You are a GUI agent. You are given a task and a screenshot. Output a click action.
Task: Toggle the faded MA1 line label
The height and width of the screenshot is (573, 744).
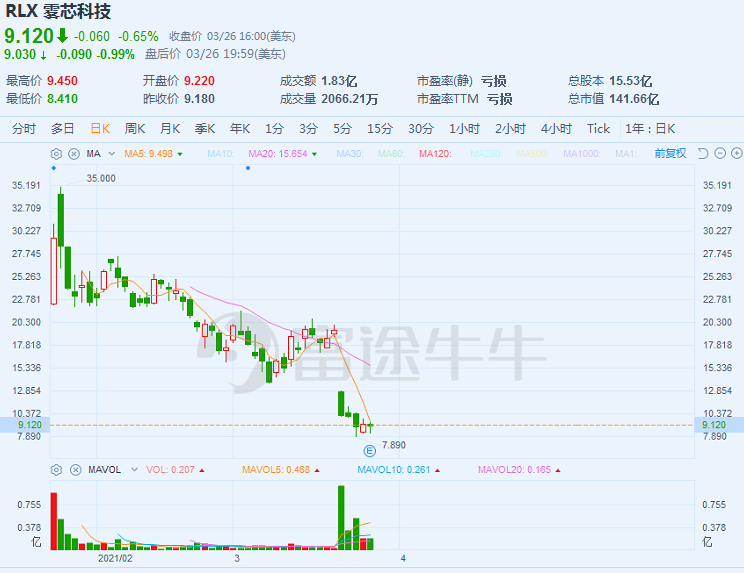[626, 154]
